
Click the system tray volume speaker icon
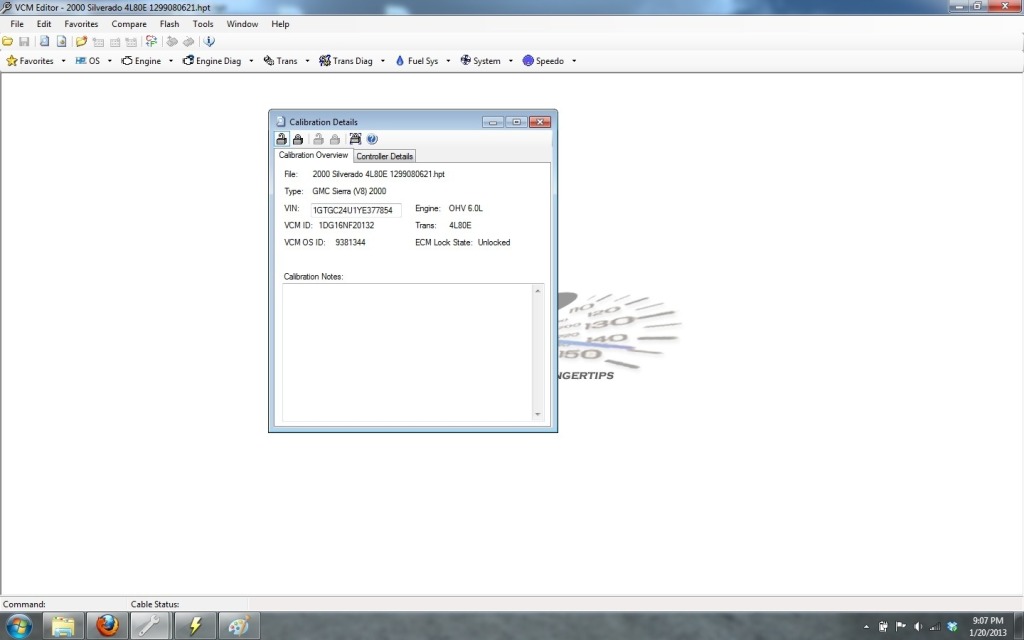(918, 626)
